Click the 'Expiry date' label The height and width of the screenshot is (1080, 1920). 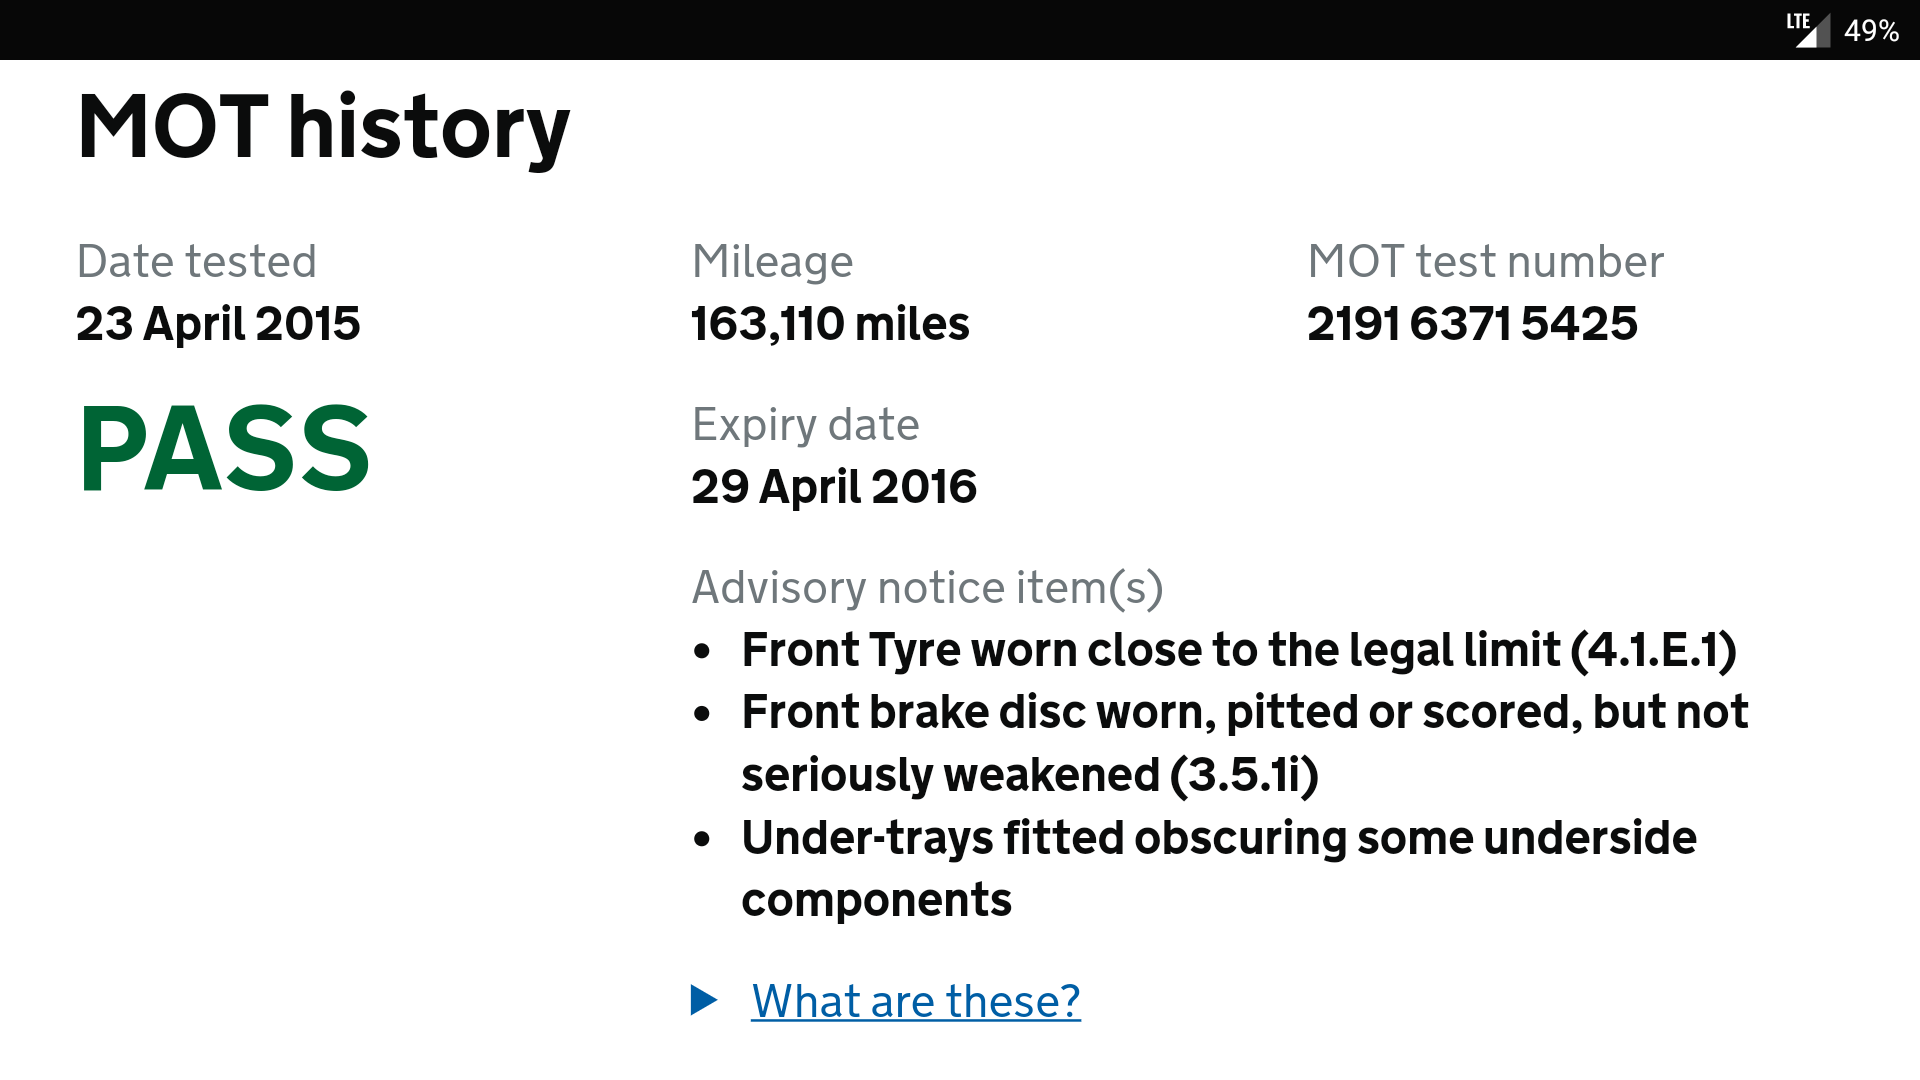click(x=805, y=425)
